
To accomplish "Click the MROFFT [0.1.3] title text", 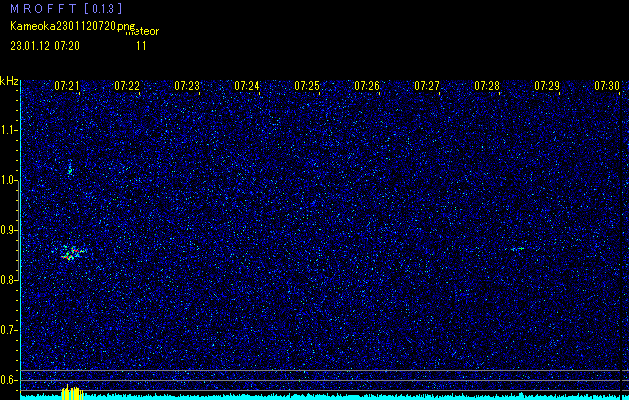I will tap(66, 9).
